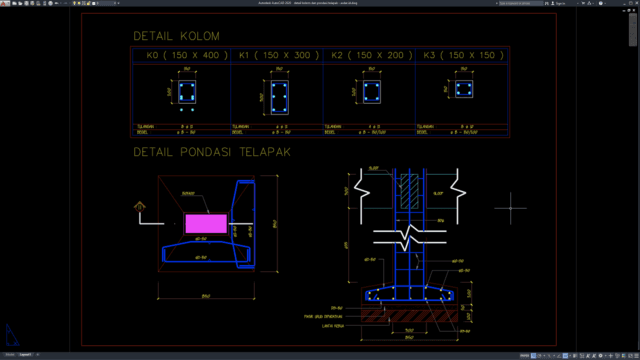Switch to the Model tab
640x360 pixels.
10,355
